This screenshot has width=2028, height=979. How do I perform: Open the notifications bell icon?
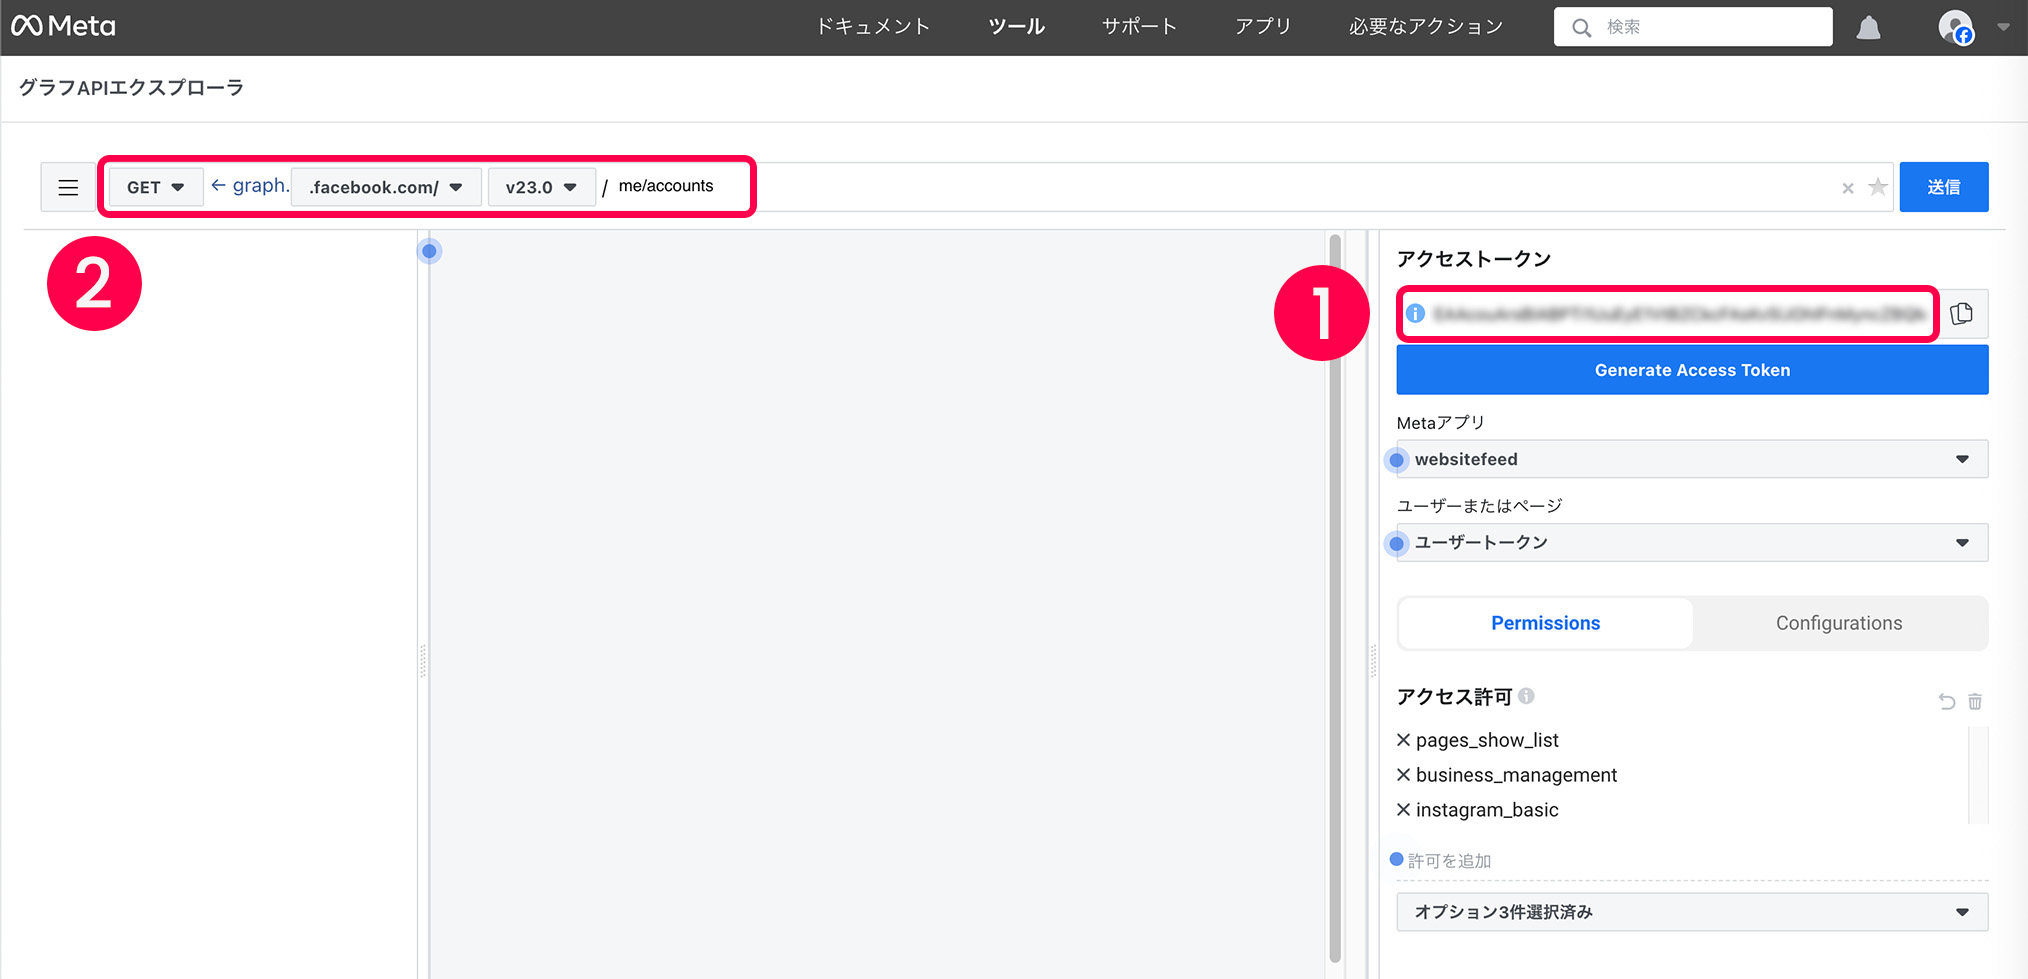(x=1868, y=28)
